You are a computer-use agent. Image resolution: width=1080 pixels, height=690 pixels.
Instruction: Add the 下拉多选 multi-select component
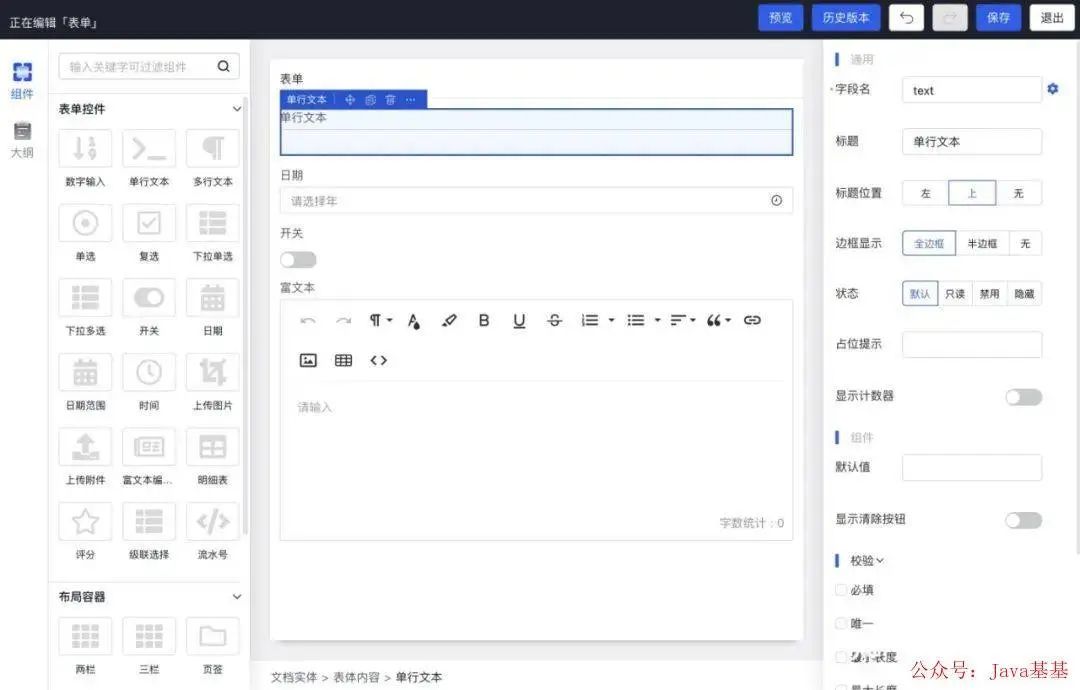click(x=85, y=297)
